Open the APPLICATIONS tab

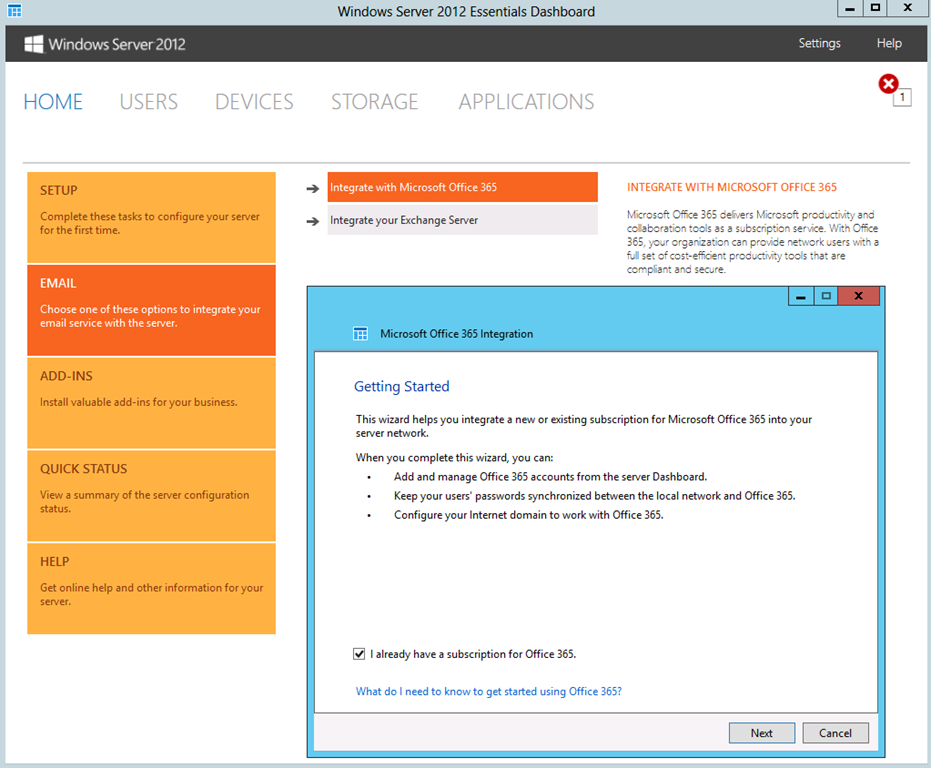(526, 102)
